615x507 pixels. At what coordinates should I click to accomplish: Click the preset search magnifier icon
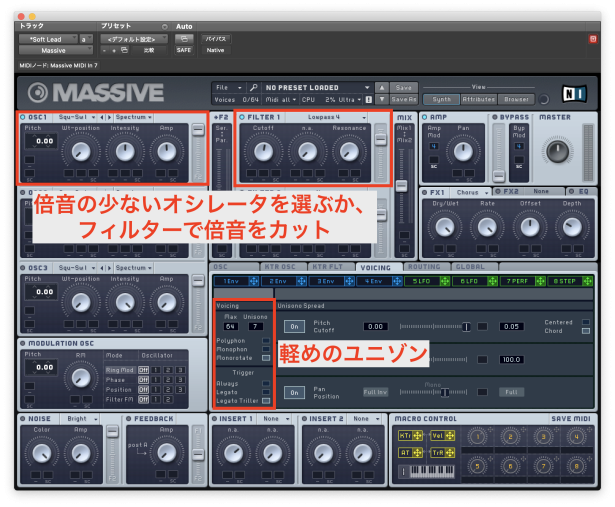pos(256,87)
